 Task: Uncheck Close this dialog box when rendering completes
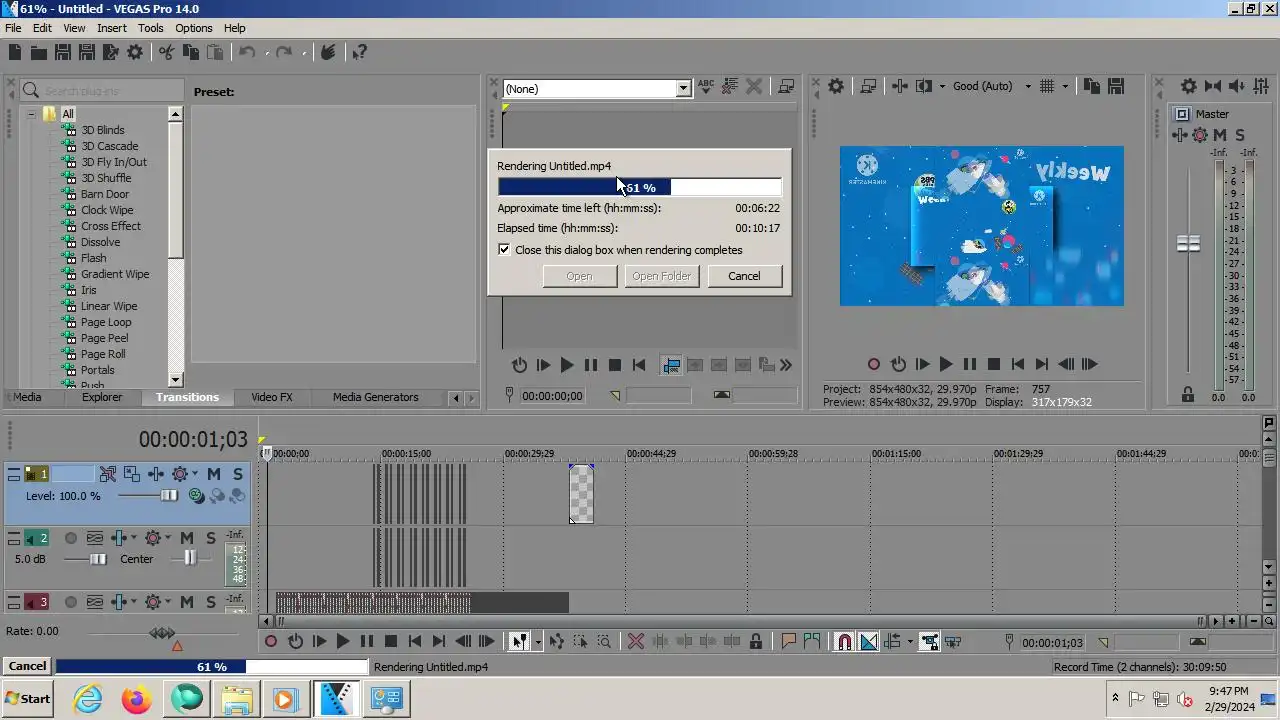[x=504, y=250]
